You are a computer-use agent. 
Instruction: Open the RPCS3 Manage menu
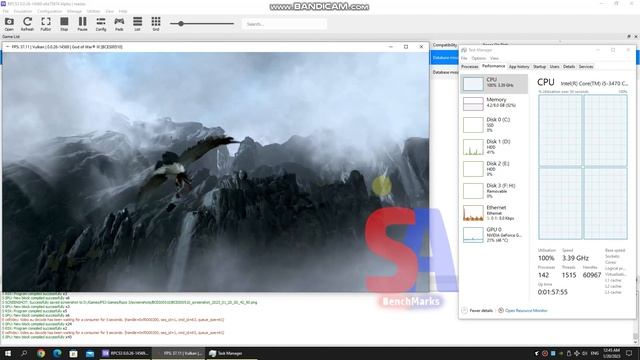pyautogui.click(x=74, y=11)
